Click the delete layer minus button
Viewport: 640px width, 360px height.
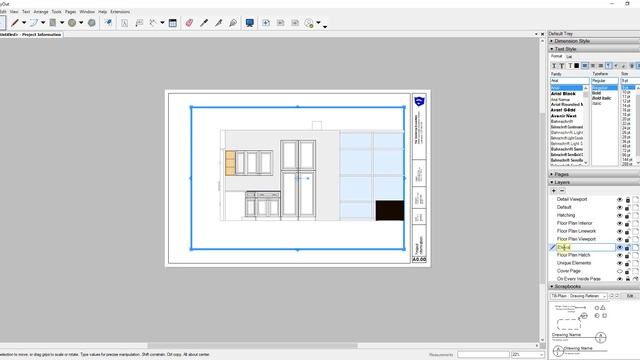point(562,191)
